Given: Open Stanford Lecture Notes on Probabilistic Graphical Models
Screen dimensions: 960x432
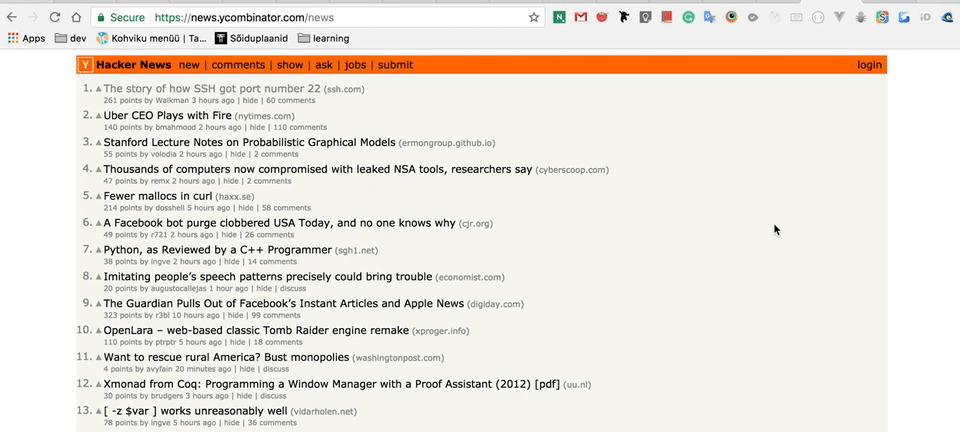Looking at the screenshot, I should click(249, 143).
